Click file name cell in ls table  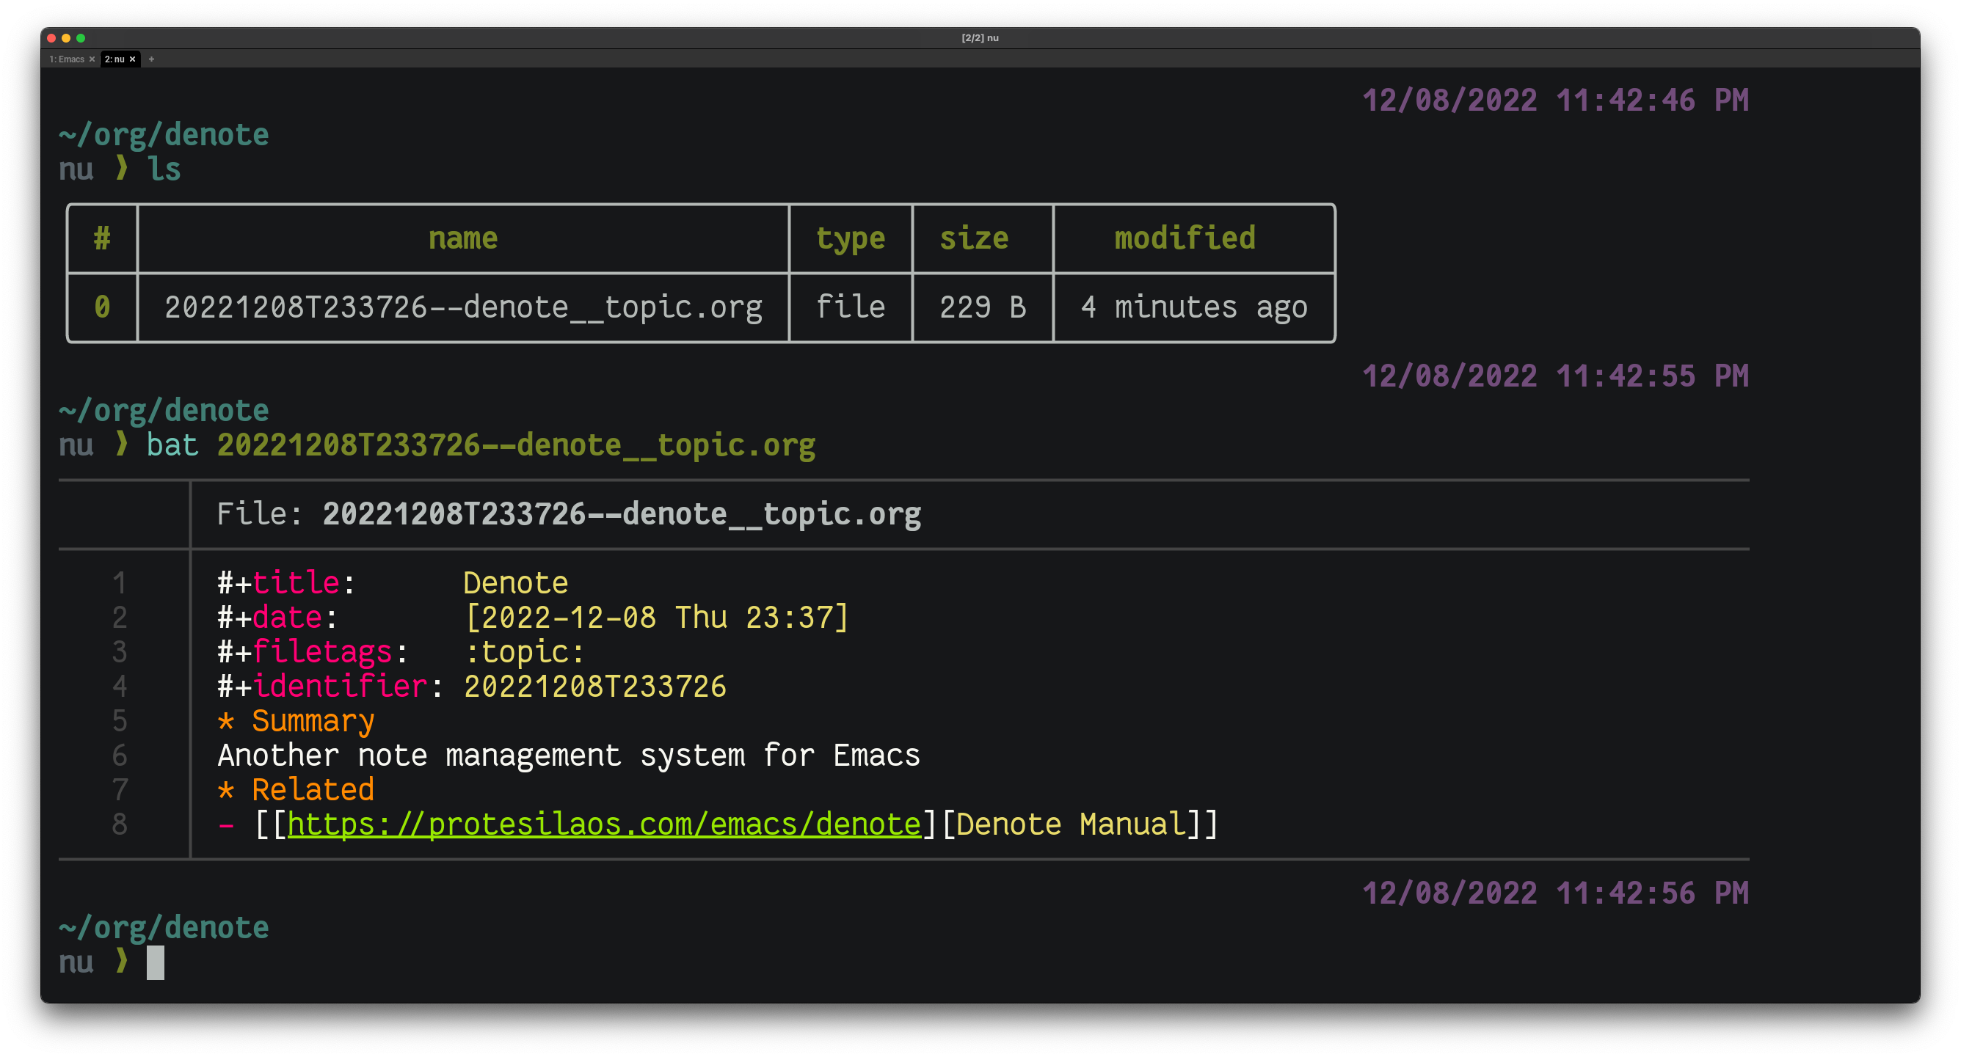pos(463,307)
